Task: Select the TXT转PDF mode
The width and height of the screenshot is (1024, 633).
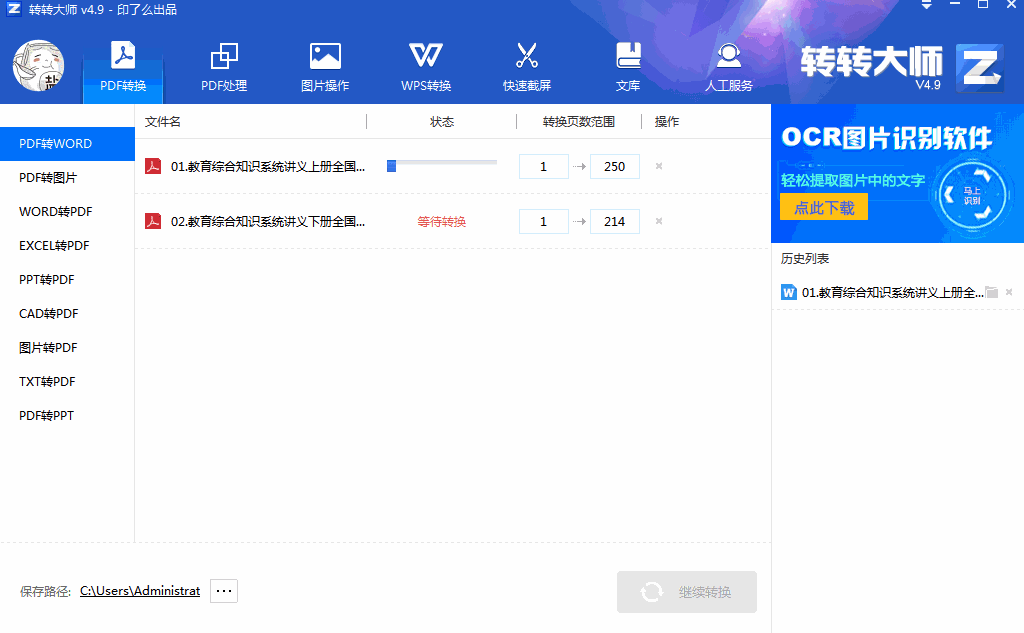Action: 67,381
